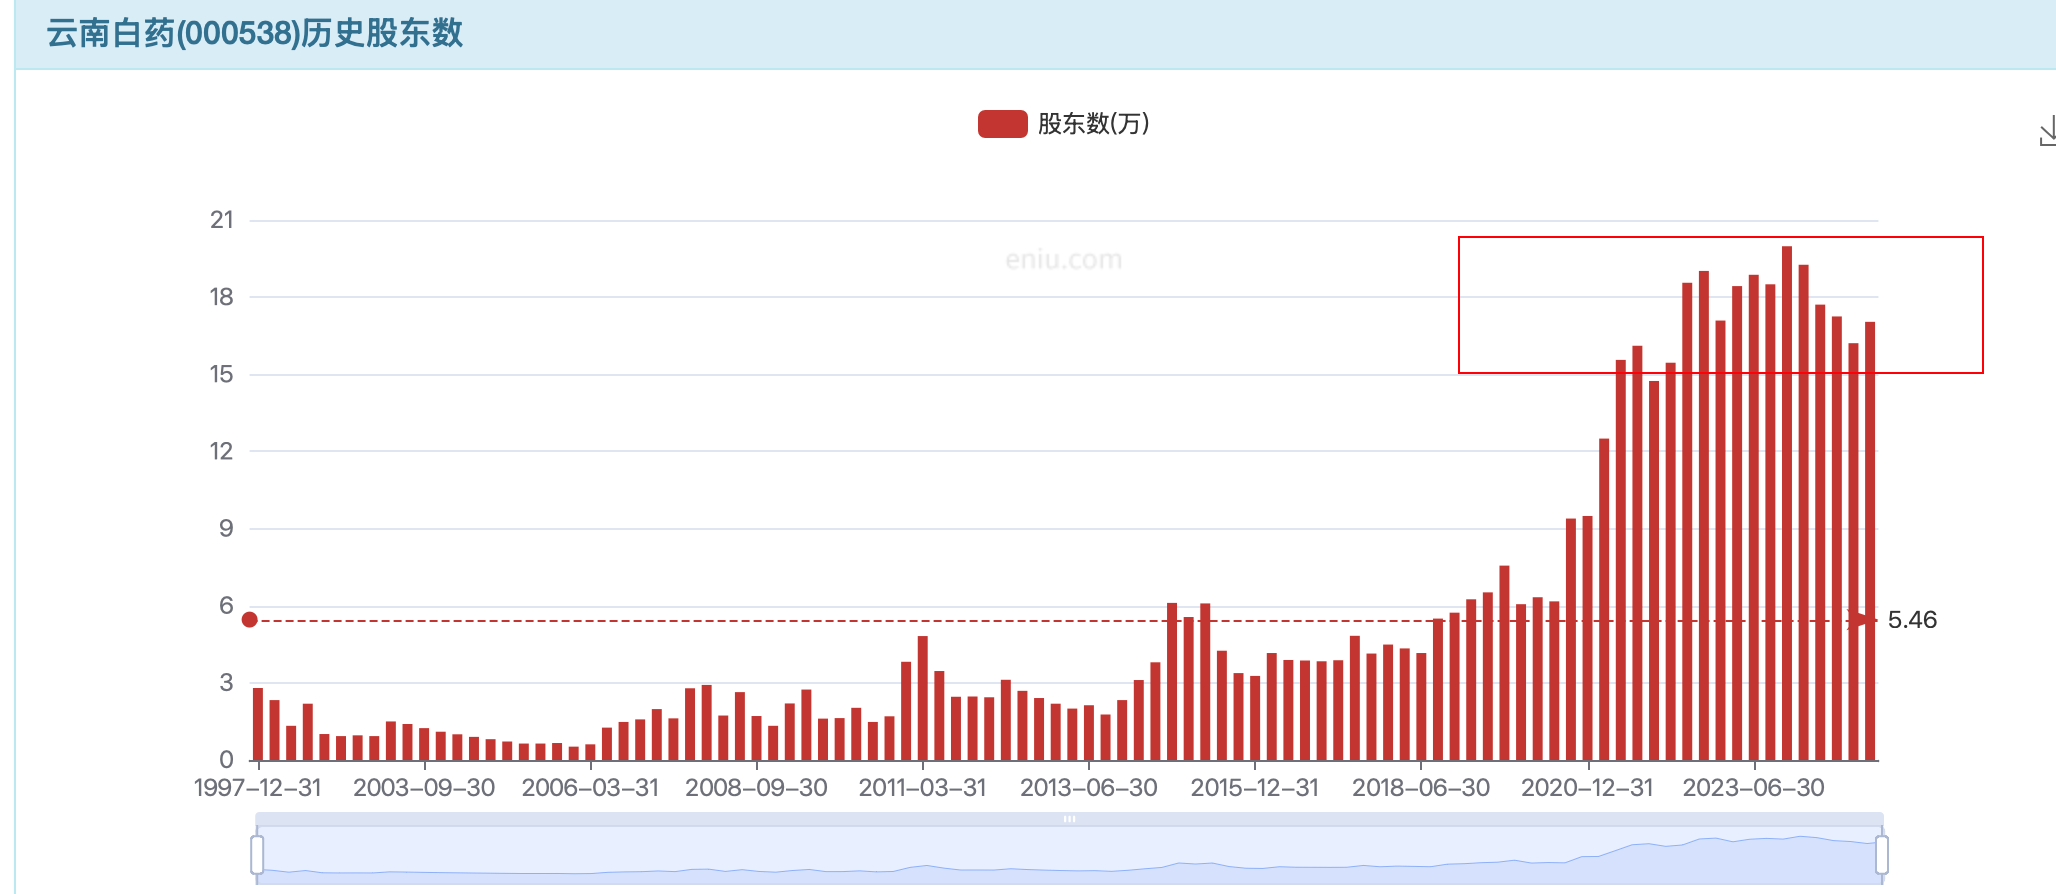Viewport: 2056px width, 894px height.
Task: Click the last bar on the right
Action: (1870, 541)
